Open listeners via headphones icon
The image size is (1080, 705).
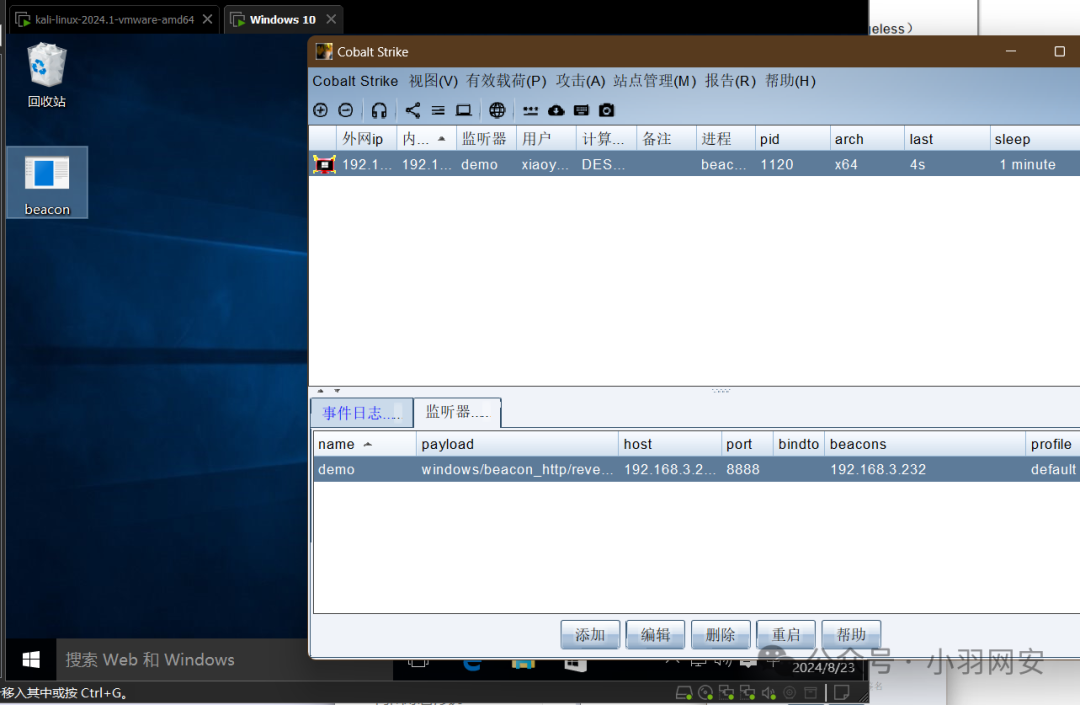point(379,110)
